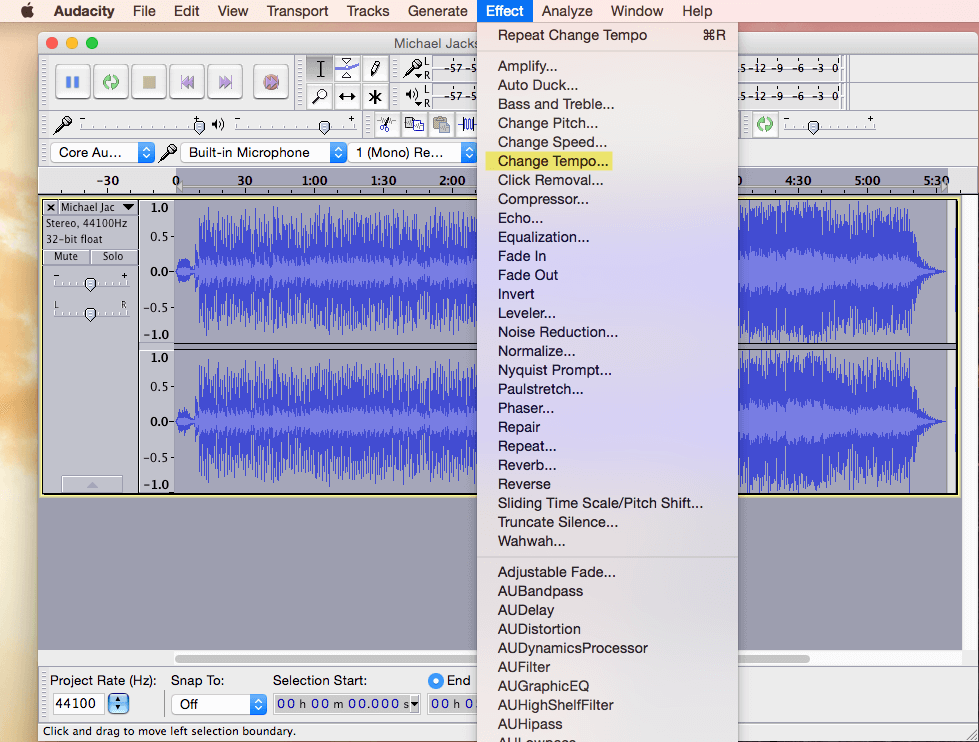Click the Noise Reduction effect entry

point(558,332)
